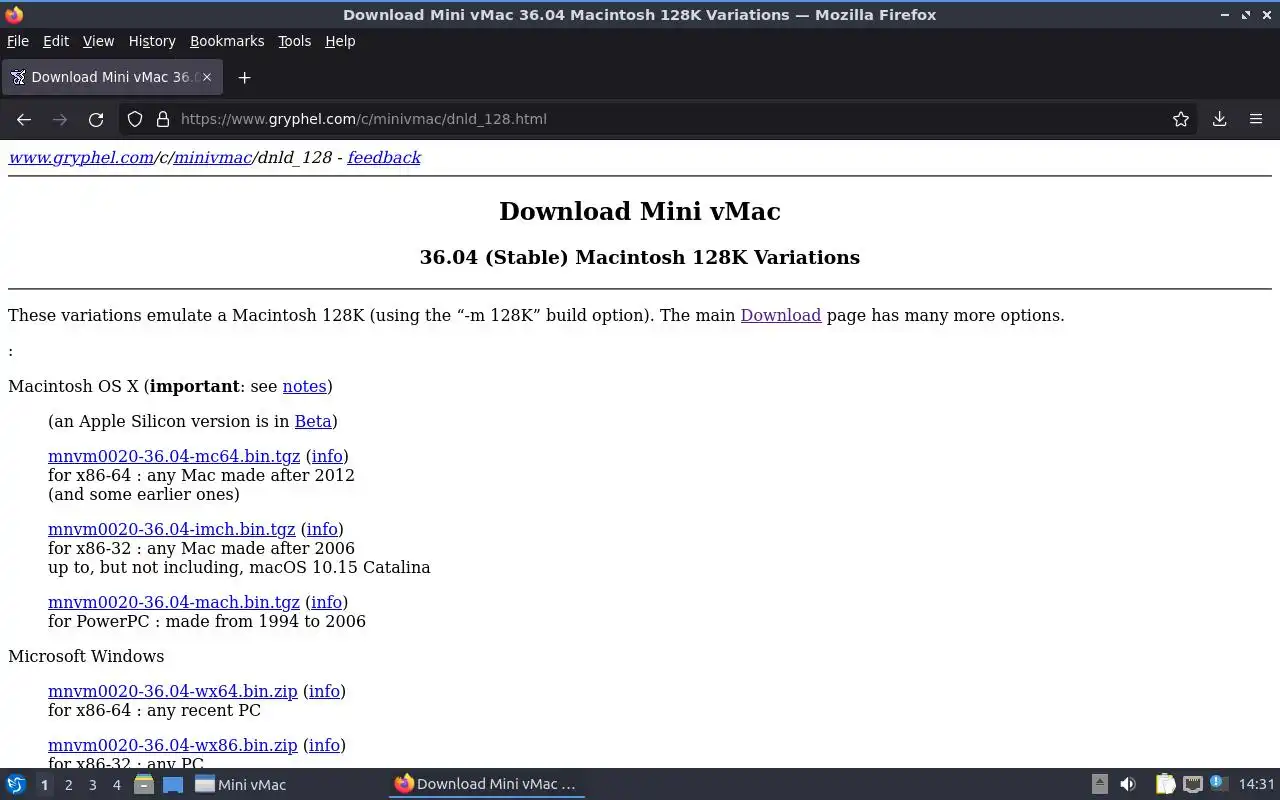The width and height of the screenshot is (1280, 800).
Task: Open the taskbar start menu icon
Action: (15, 784)
